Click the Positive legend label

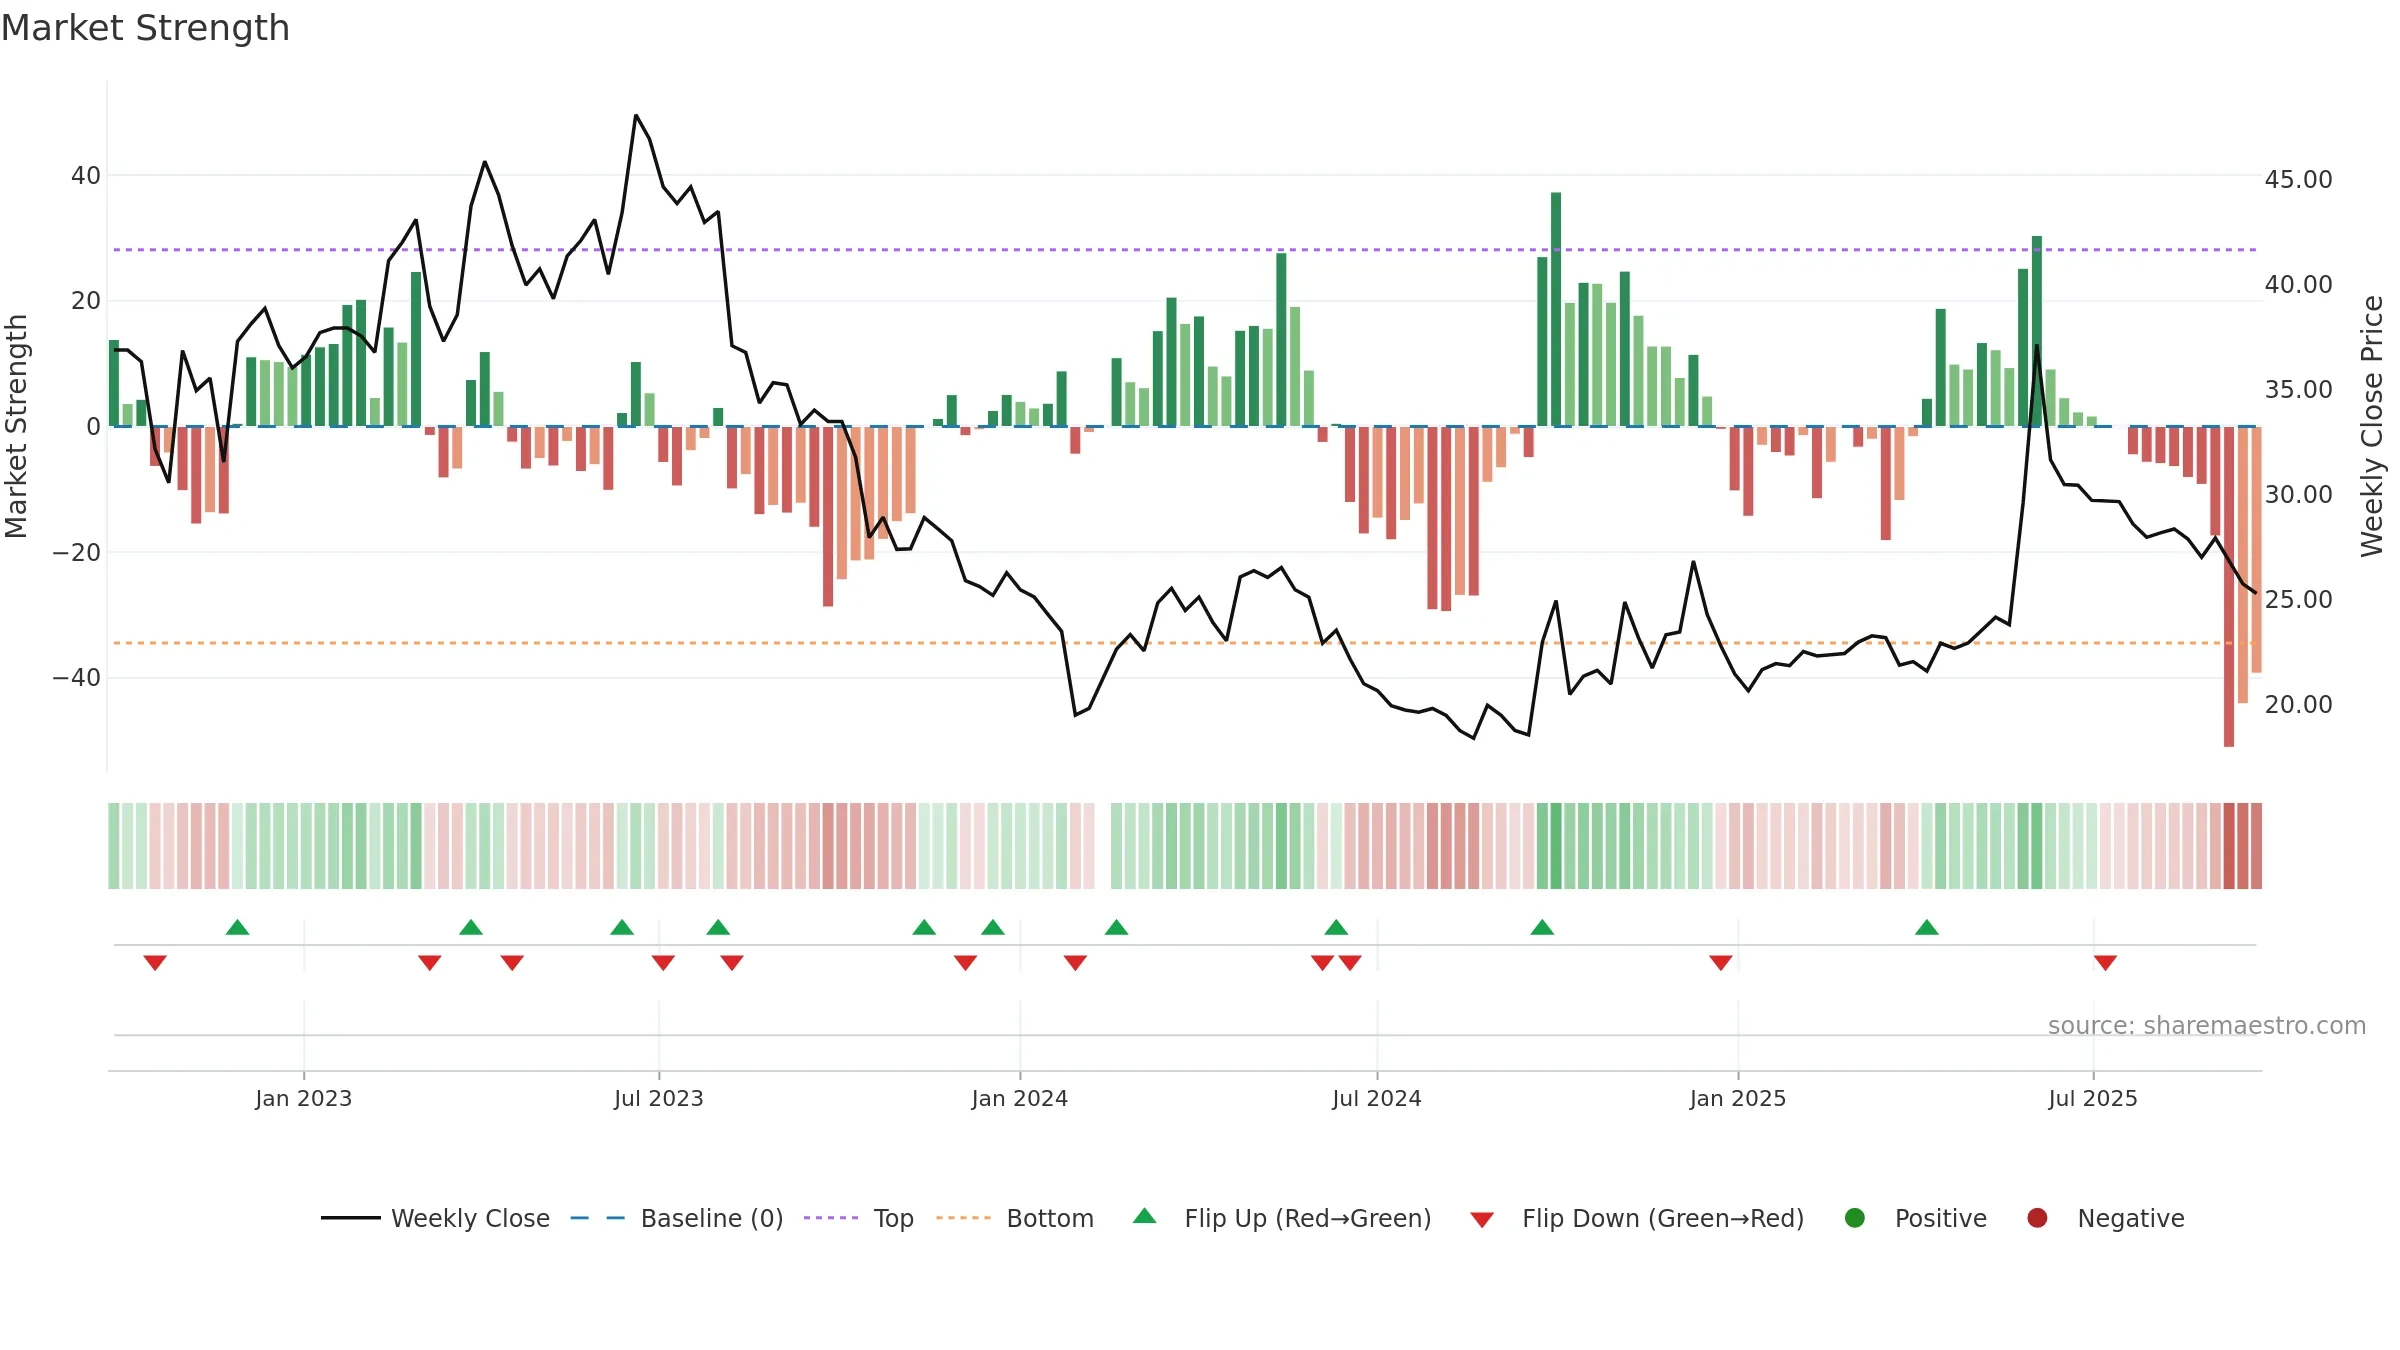pyautogui.click(x=1941, y=1218)
